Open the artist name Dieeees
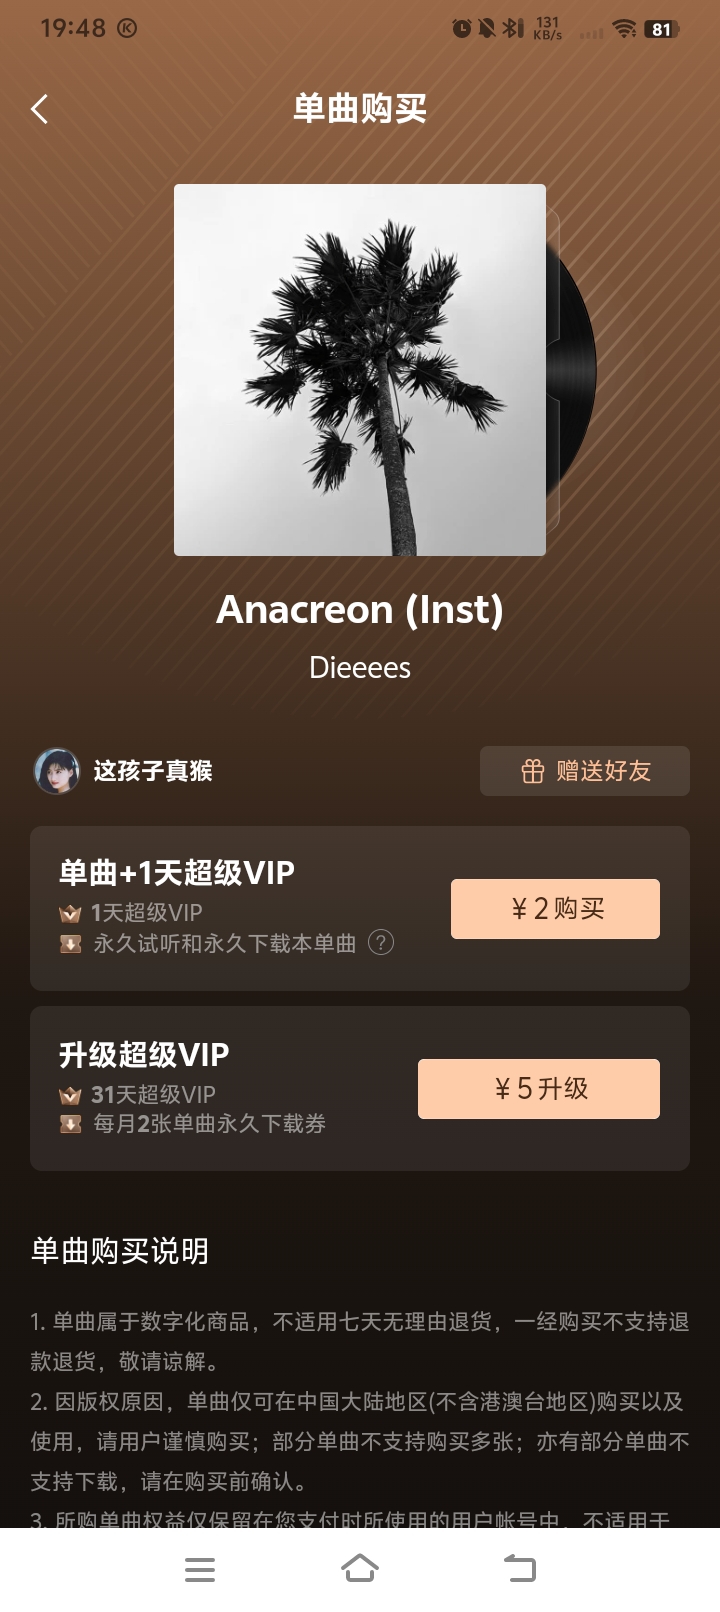 pyautogui.click(x=360, y=668)
